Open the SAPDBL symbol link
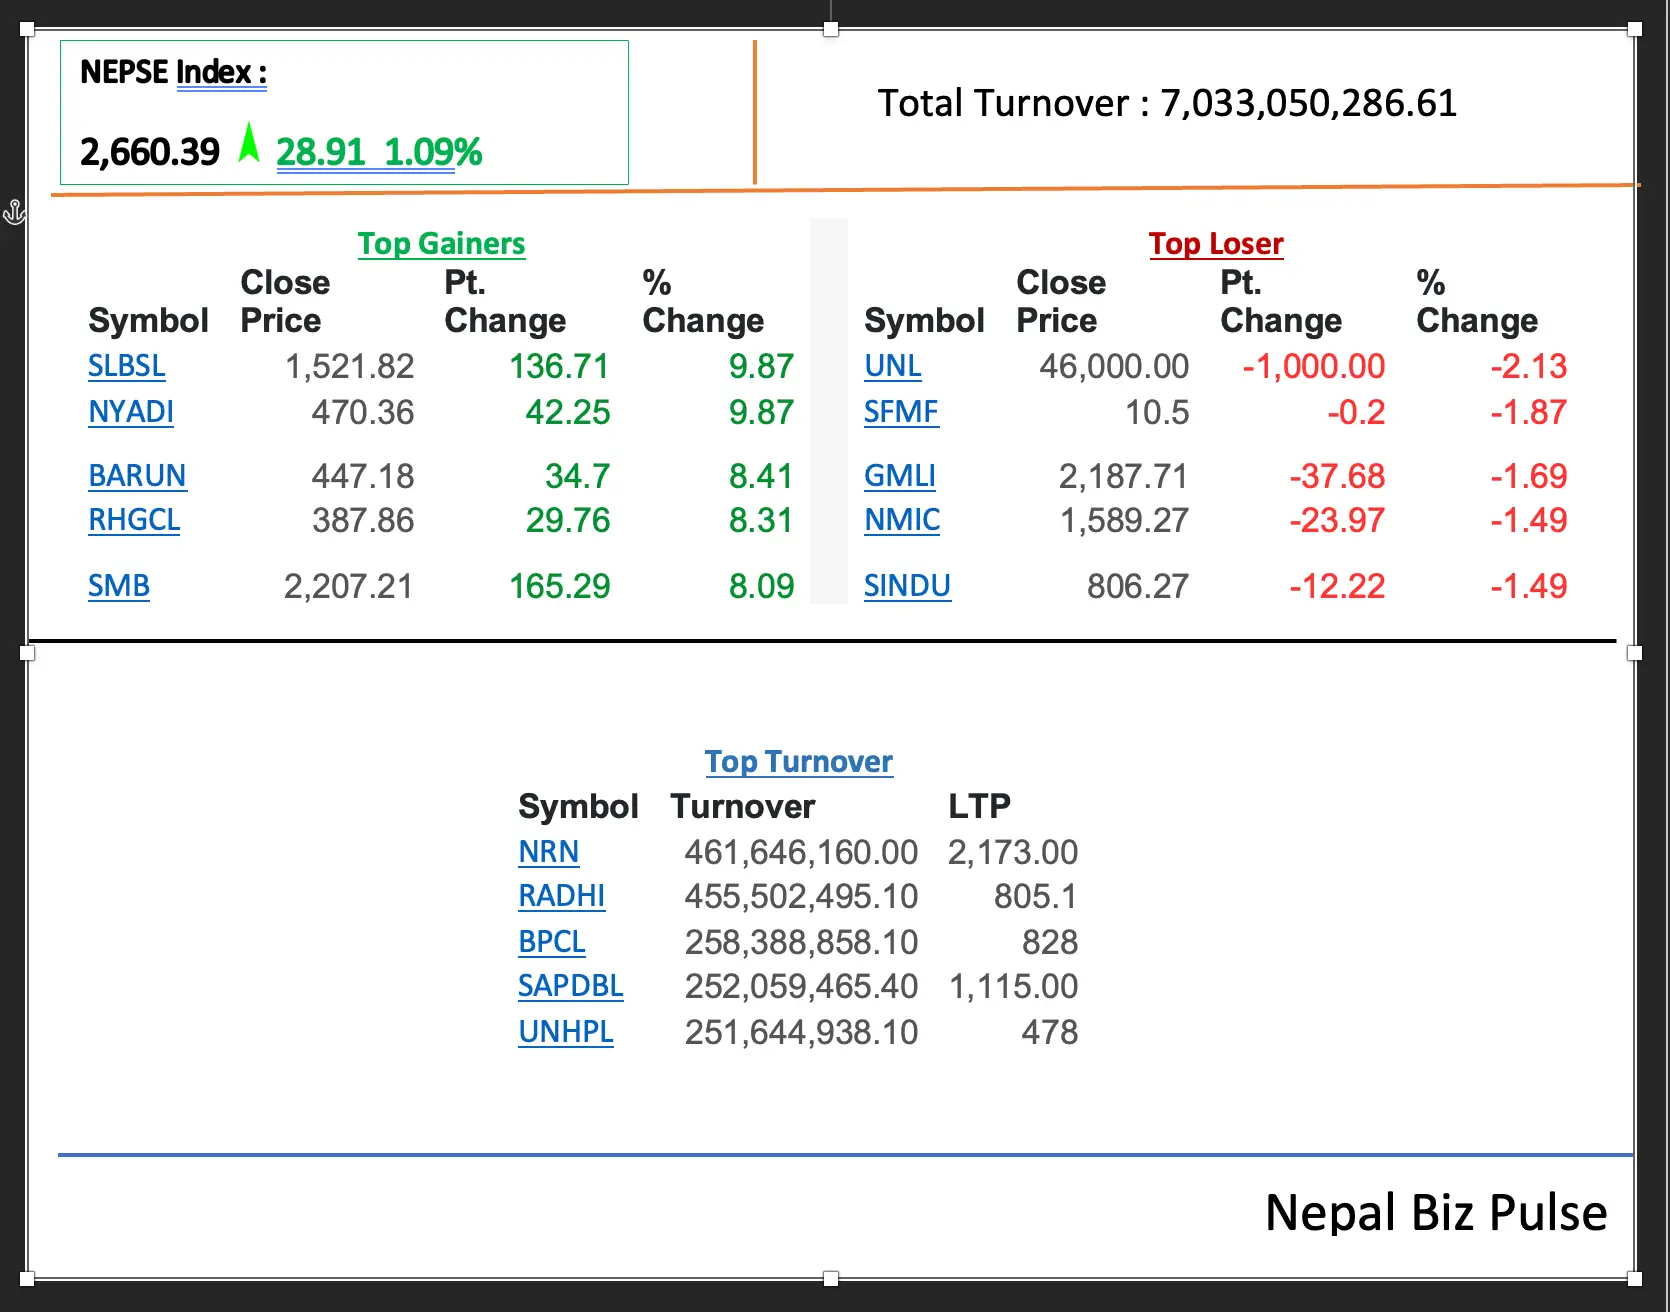The image size is (1670, 1312). 570,986
